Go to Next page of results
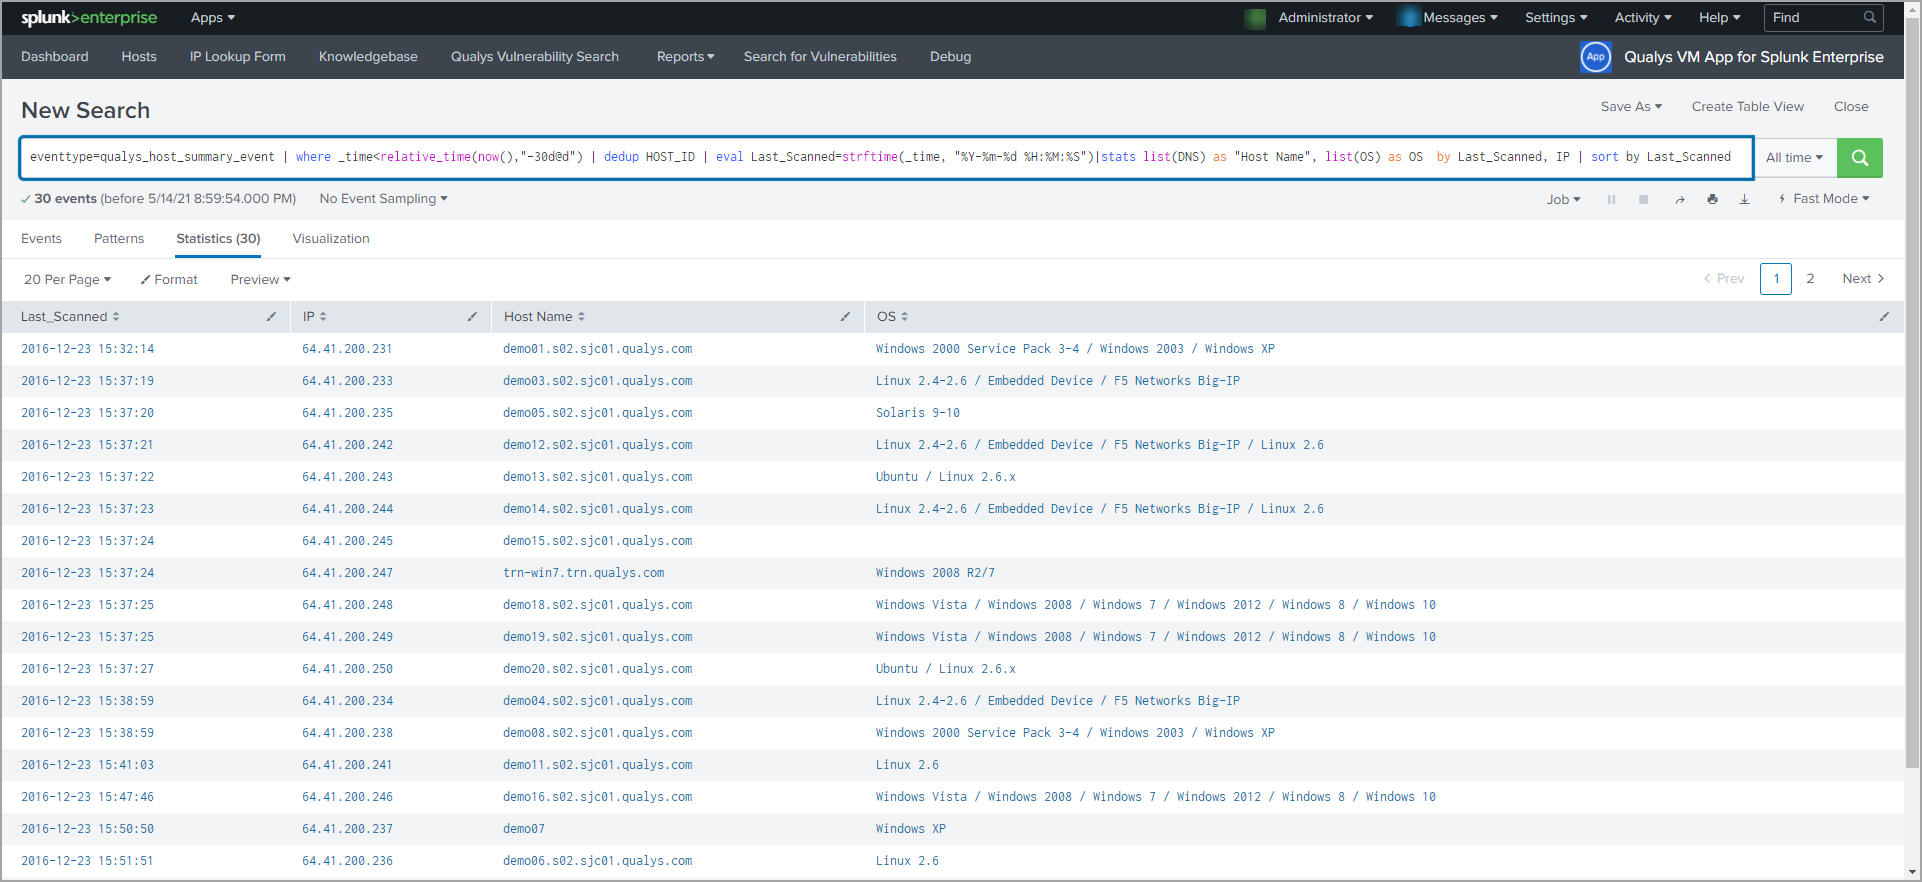The image size is (1922, 882). (1862, 279)
